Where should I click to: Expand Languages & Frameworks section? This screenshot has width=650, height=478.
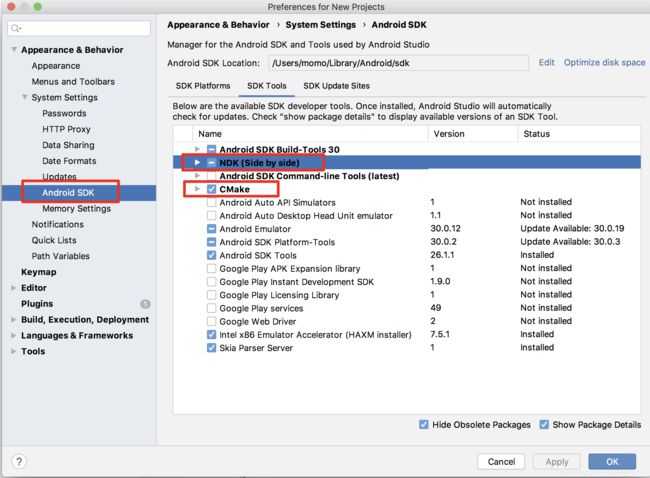[x=14, y=335]
